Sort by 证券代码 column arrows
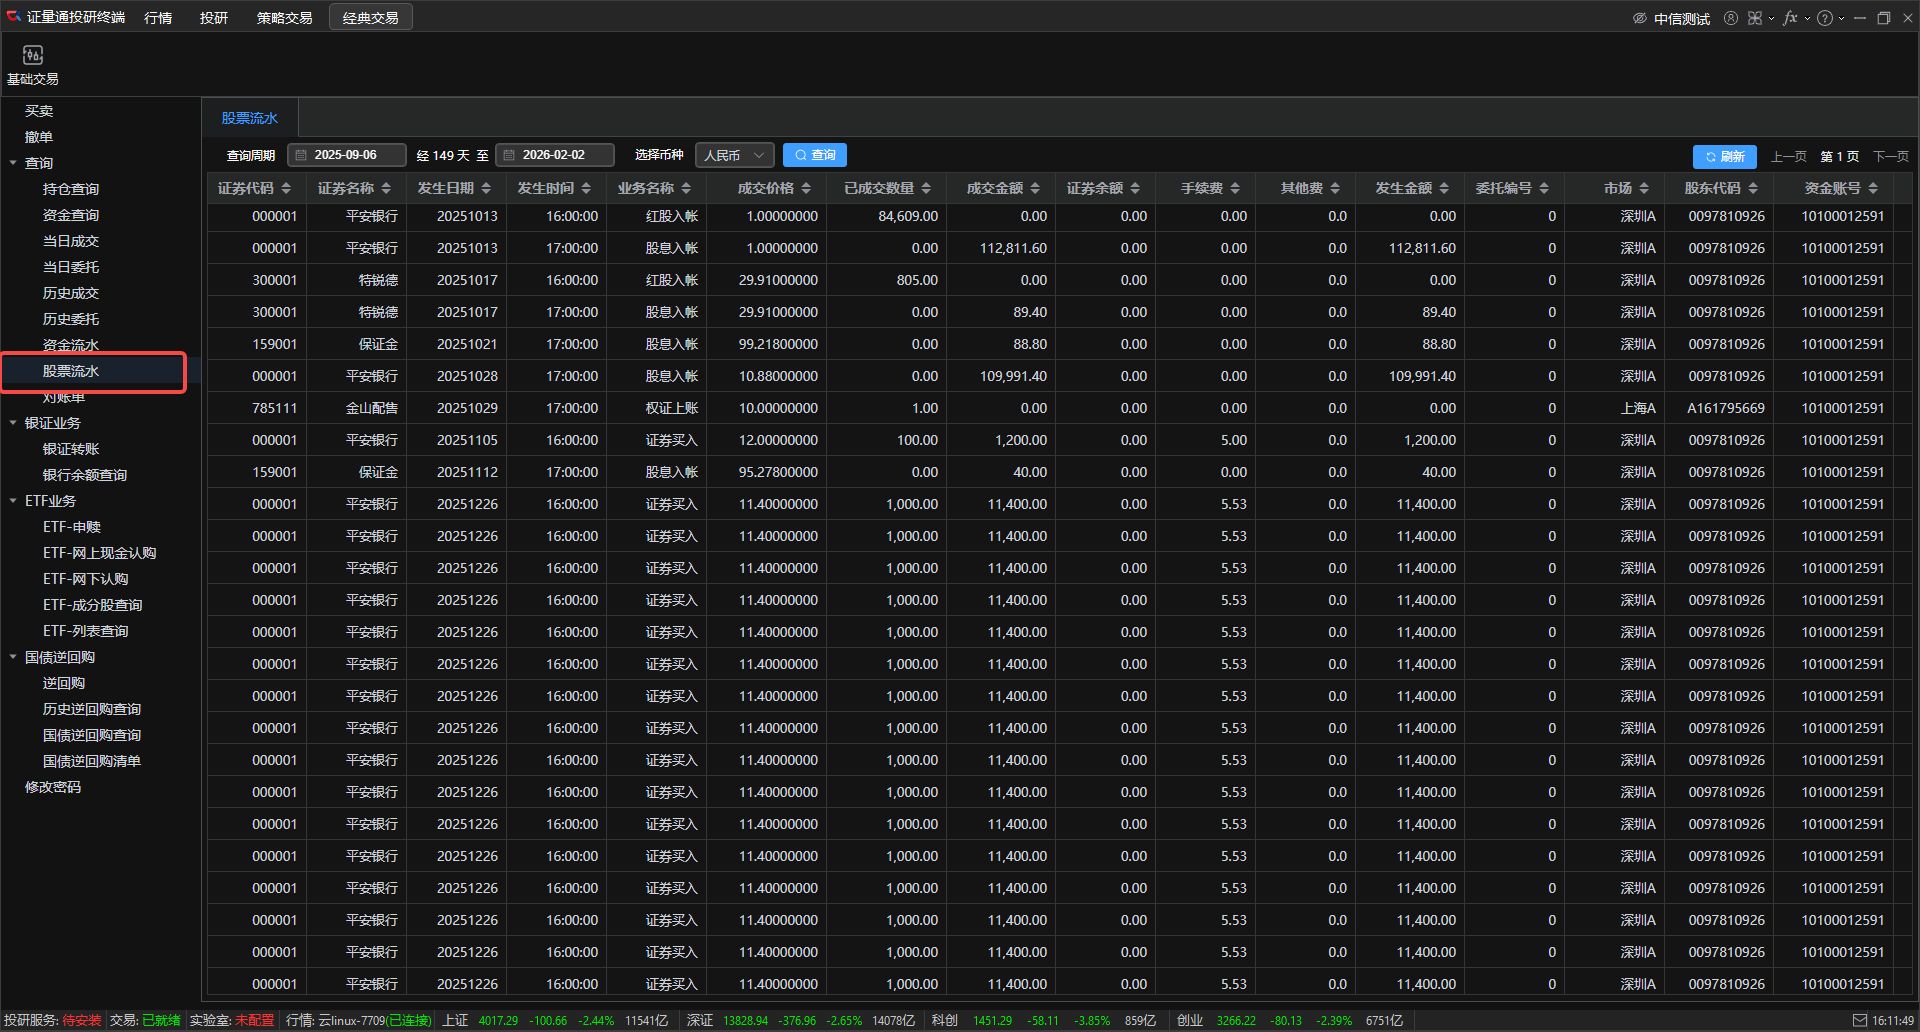Screen dimensions: 1920x1032 (286, 188)
